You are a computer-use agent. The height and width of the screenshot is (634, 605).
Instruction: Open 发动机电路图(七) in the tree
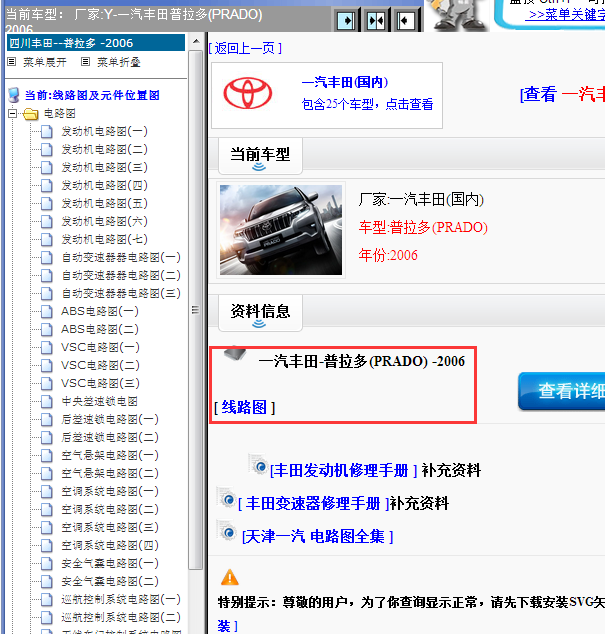click(x=105, y=239)
